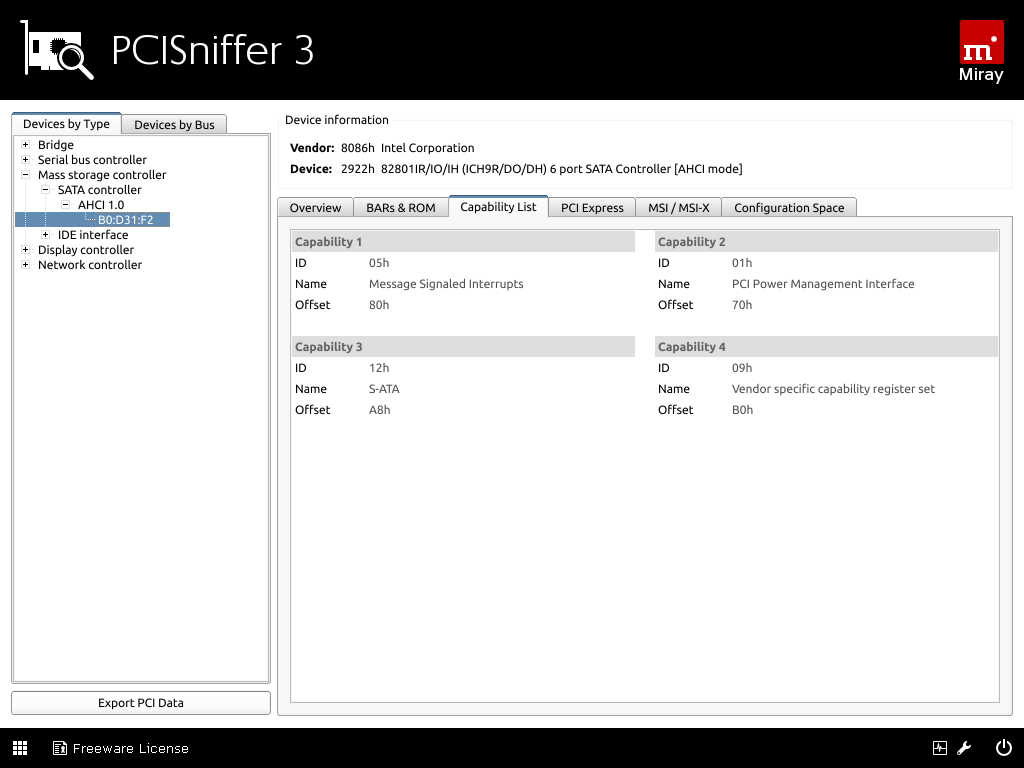The width and height of the screenshot is (1024, 768).
Task: Select the Serial bus controller label
Action: pos(92,159)
